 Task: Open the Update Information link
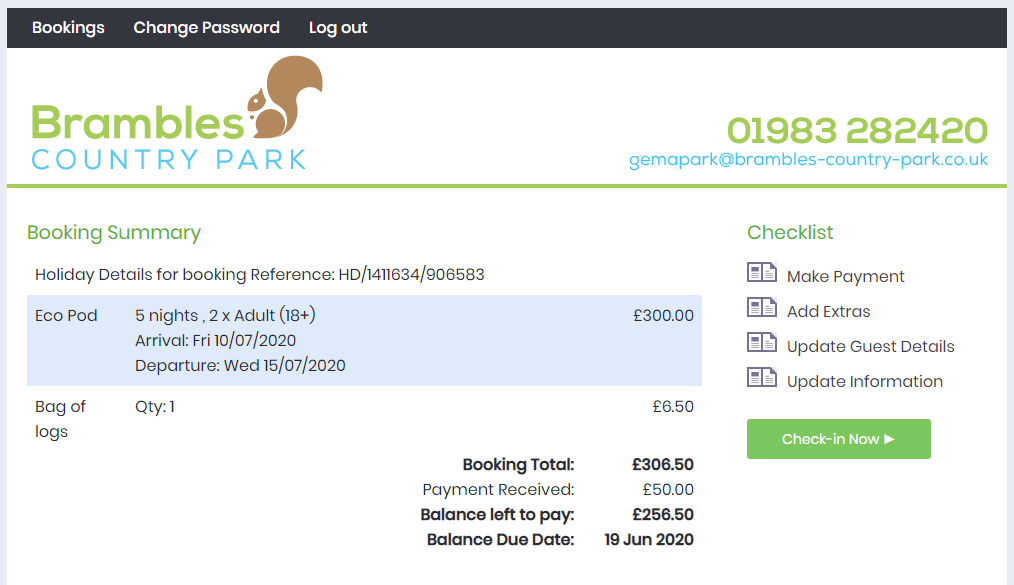tap(864, 382)
